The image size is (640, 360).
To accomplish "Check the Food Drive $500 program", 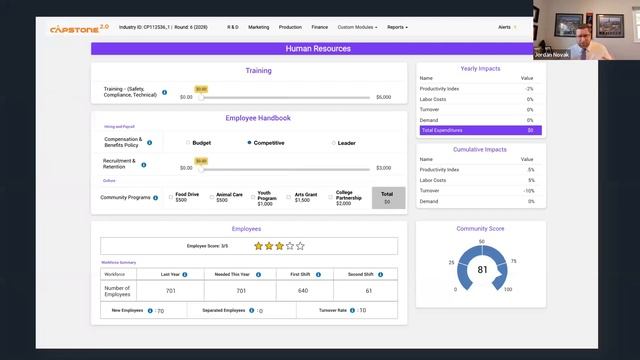I will point(171,197).
